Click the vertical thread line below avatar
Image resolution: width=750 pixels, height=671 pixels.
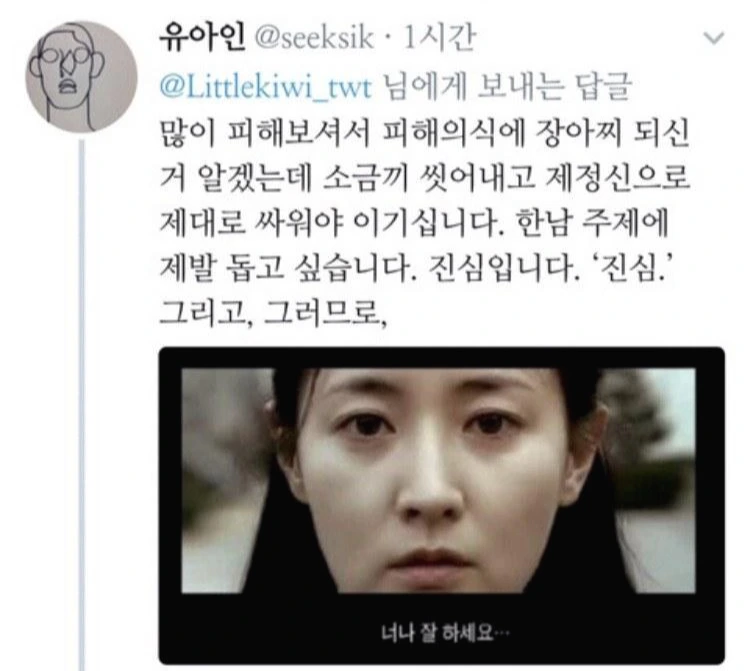point(82,404)
